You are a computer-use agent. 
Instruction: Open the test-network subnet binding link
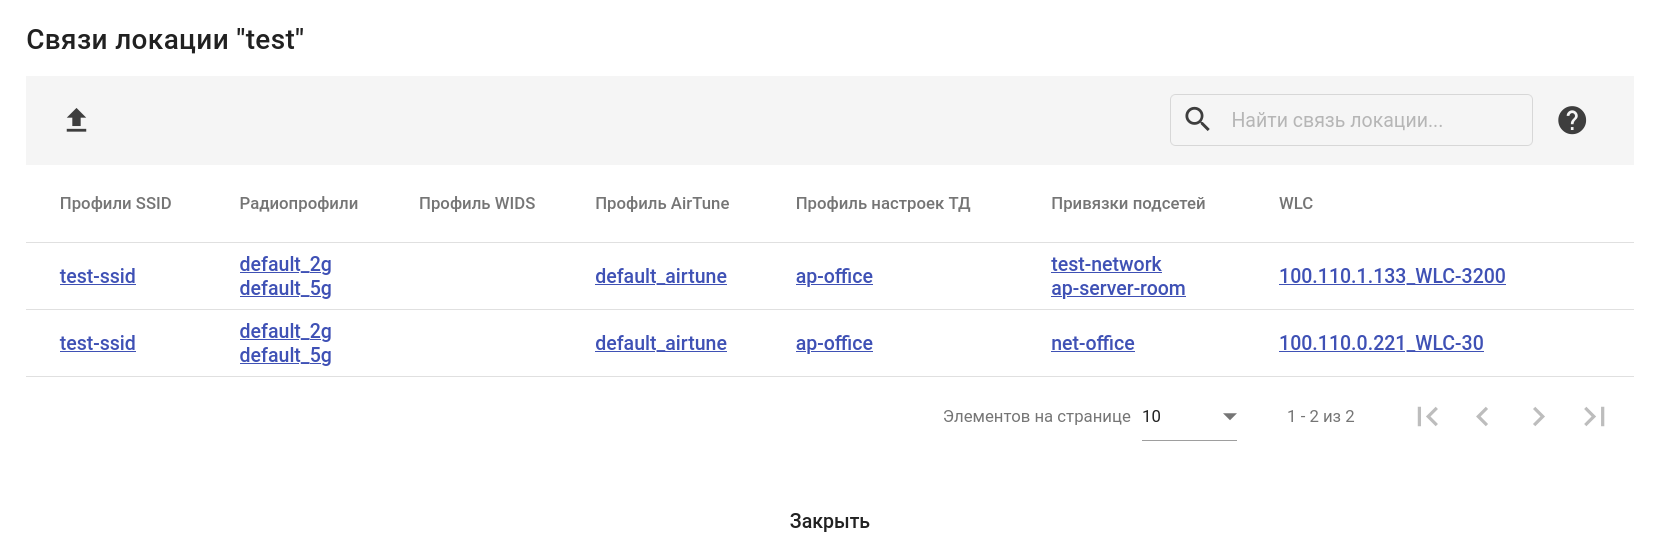(x=1106, y=264)
